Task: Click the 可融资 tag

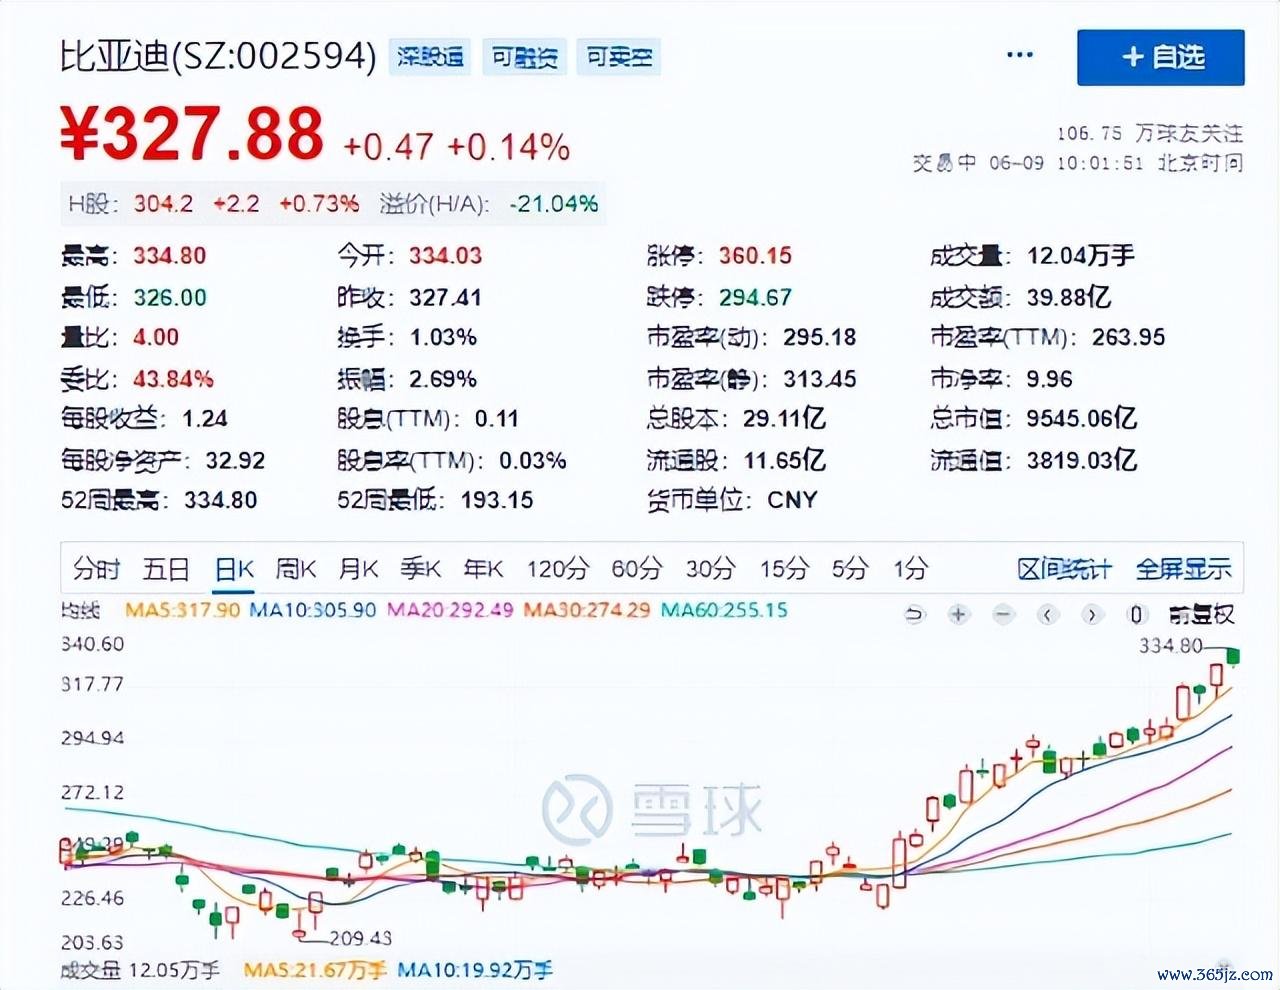Action: point(524,57)
